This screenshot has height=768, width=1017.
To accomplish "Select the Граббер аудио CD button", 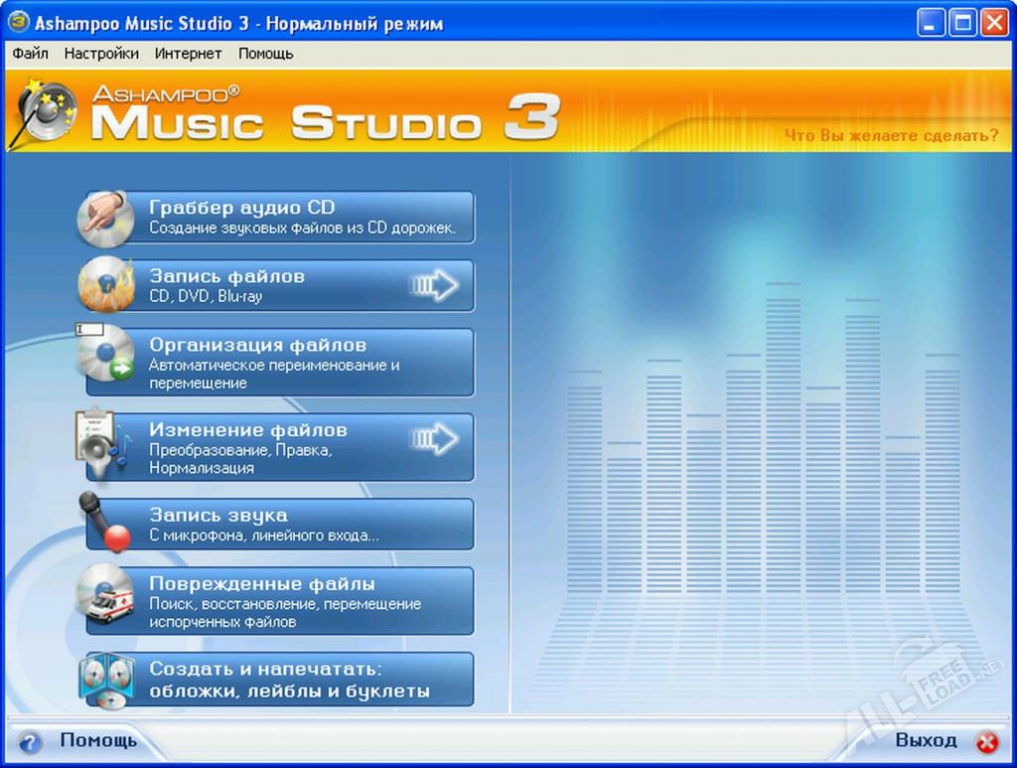I will tap(300, 217).
